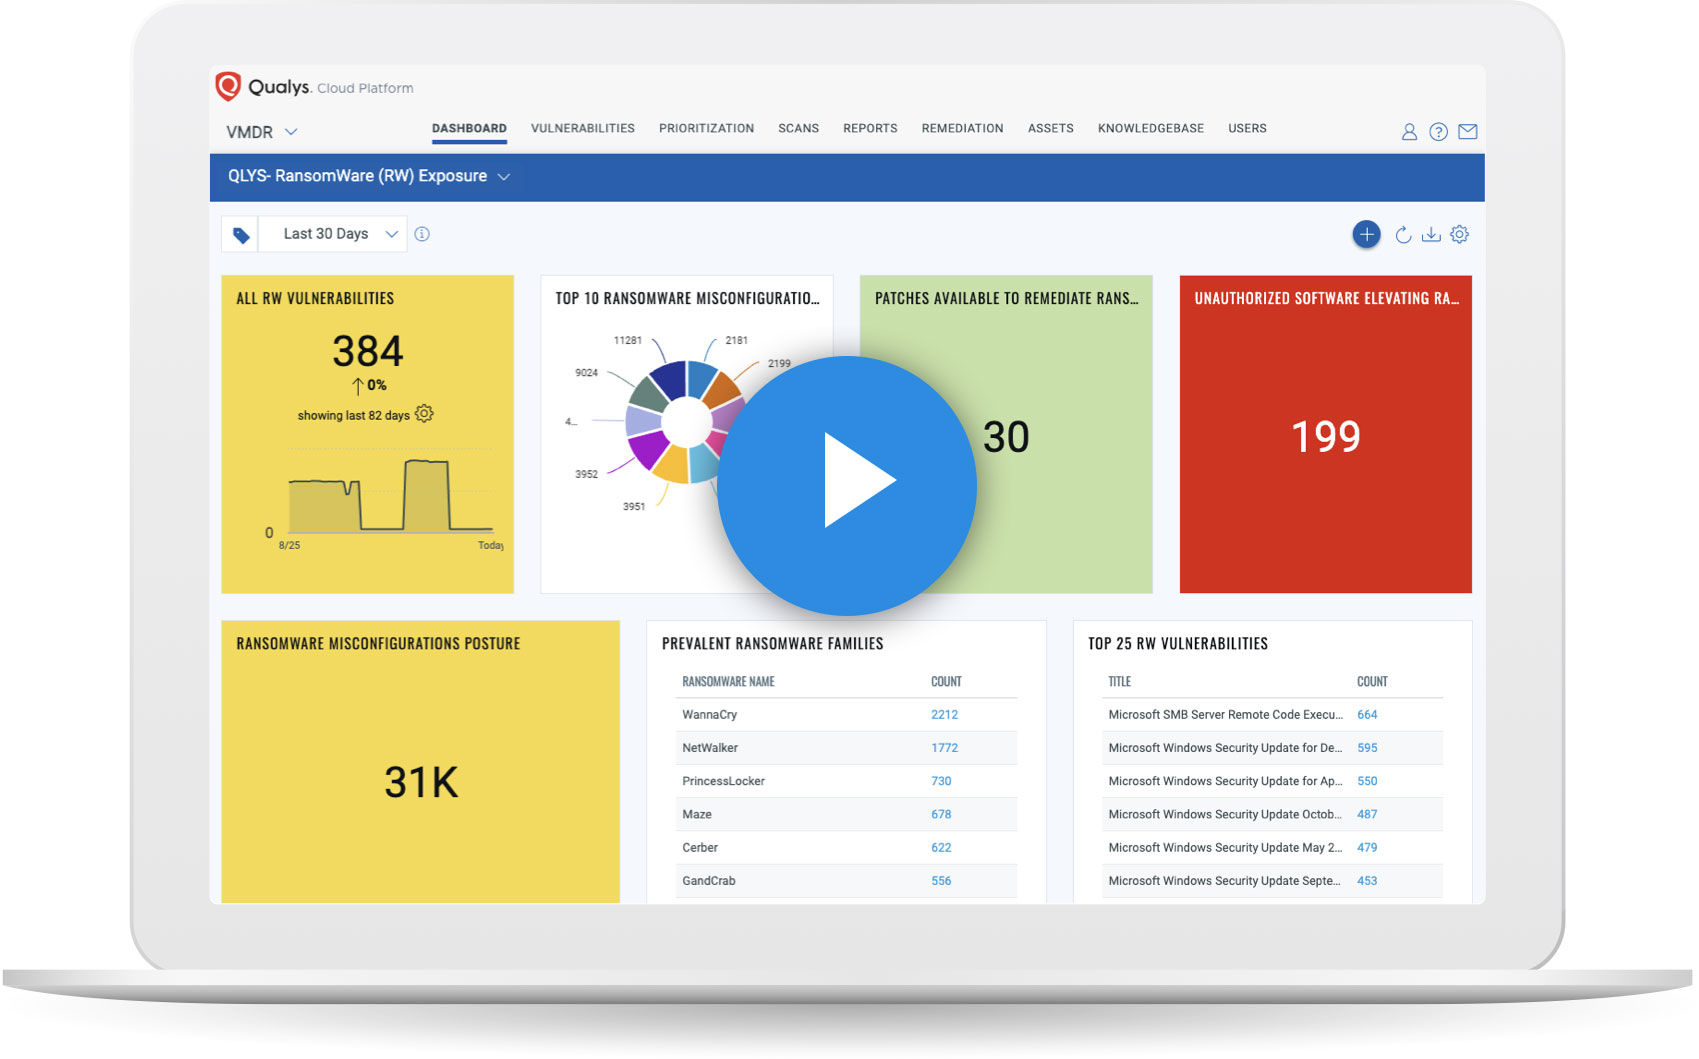Open the user profile icon
This screenshot has width=1699, height=1059.
(1409, 132)
